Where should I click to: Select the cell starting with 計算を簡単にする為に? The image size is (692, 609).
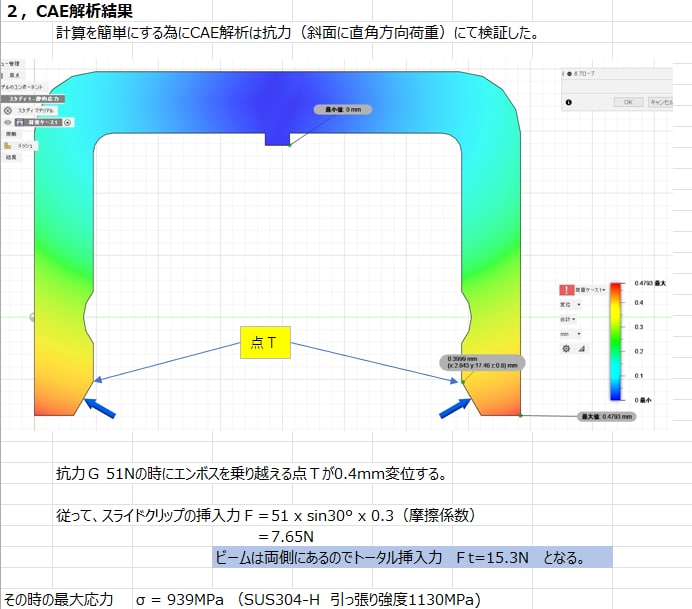point(297,33)
